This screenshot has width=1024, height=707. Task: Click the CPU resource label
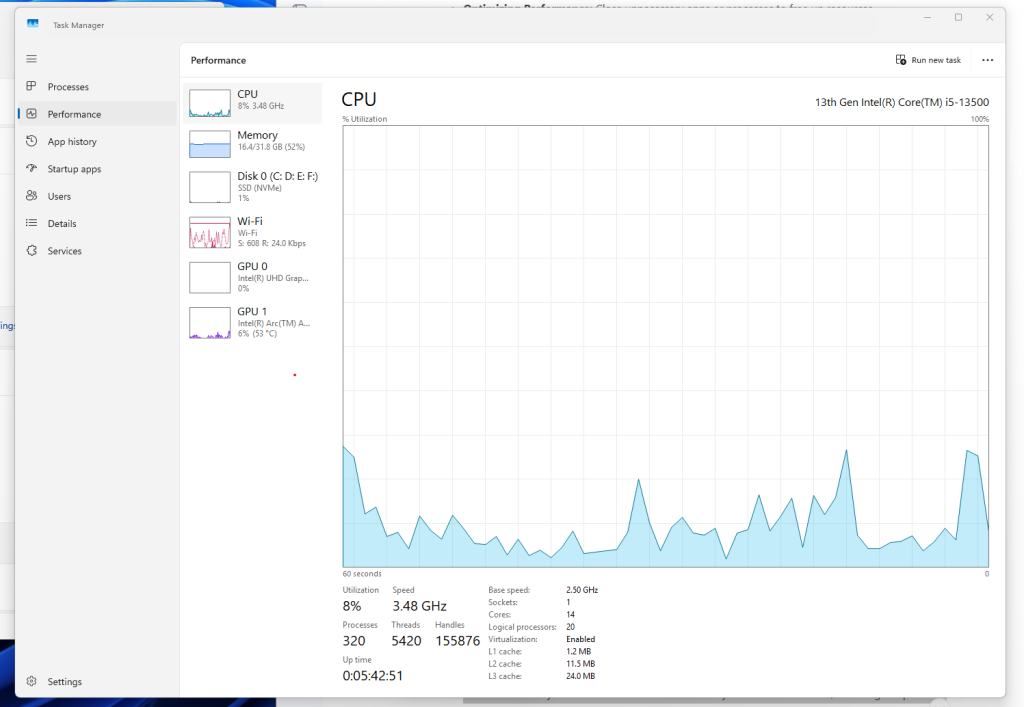click(248, 94)
